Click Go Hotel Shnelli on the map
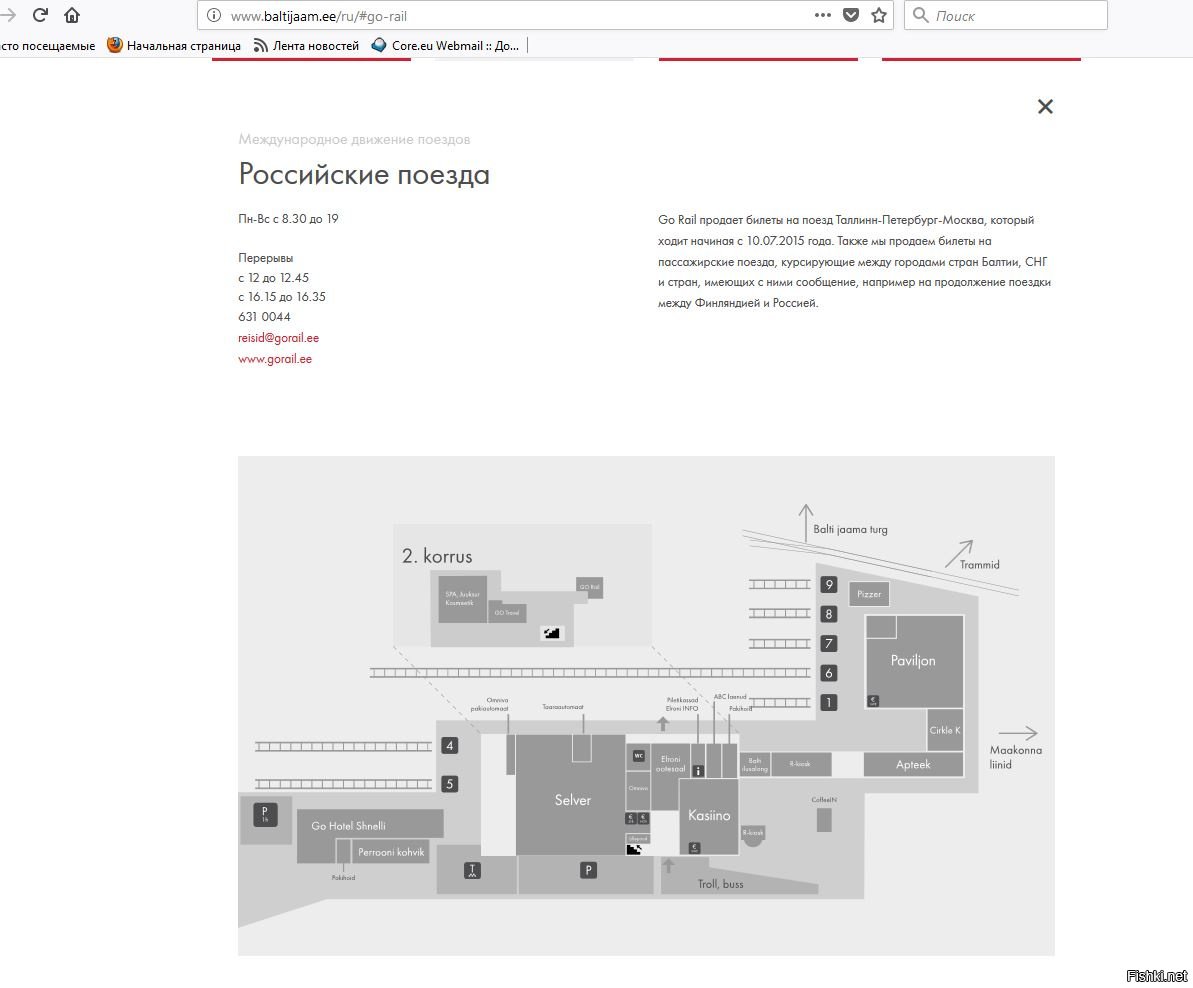 click(x=370, y=825)
